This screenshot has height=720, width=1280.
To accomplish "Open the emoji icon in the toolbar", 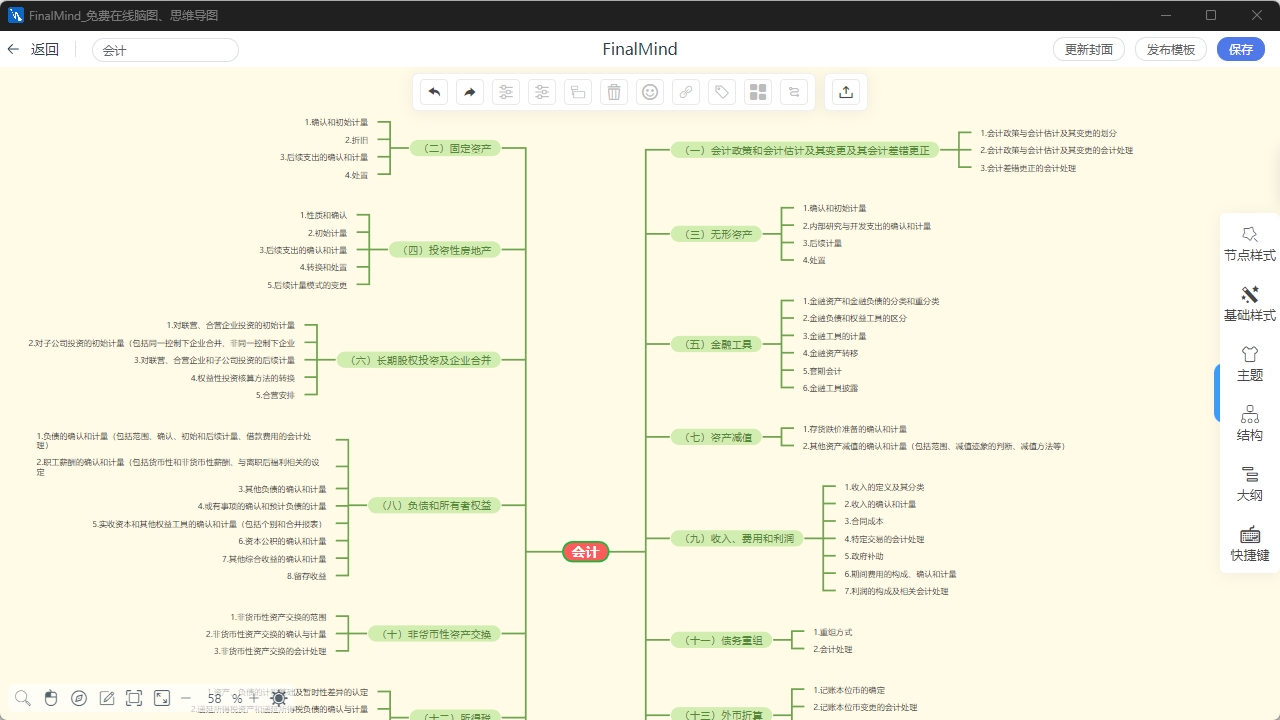I will point(649,91).
